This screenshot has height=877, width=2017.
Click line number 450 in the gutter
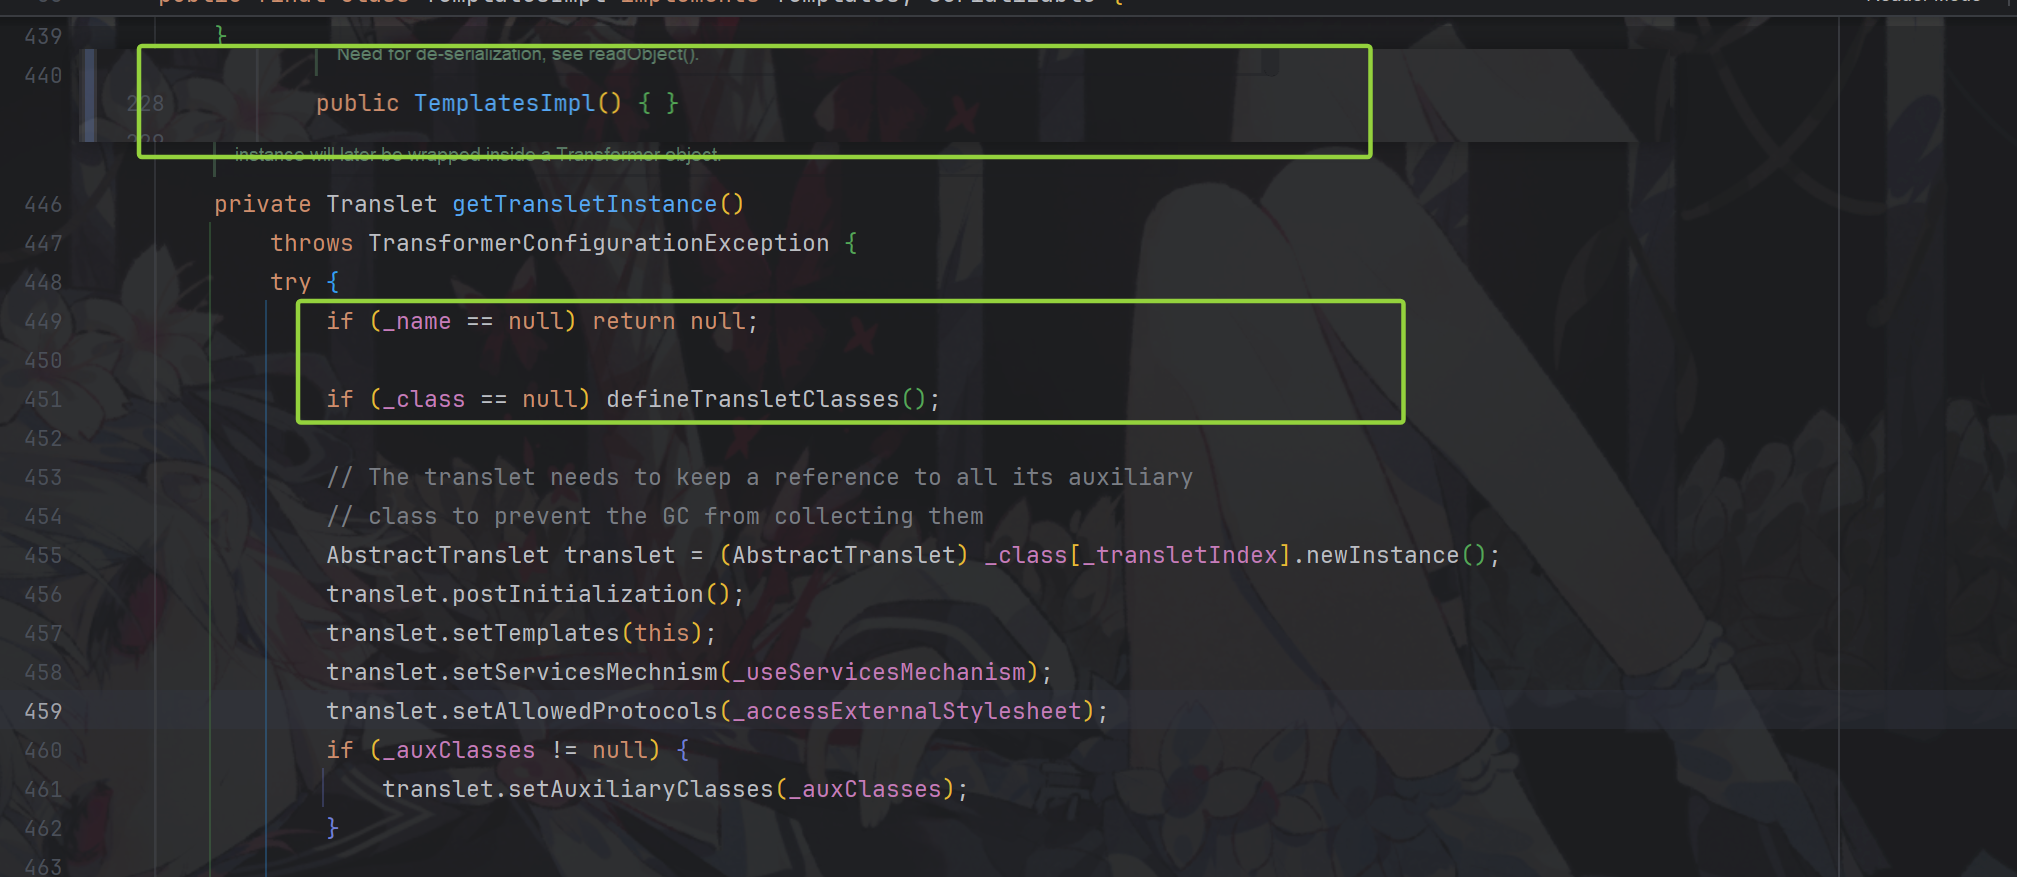(x=43, y=360)
